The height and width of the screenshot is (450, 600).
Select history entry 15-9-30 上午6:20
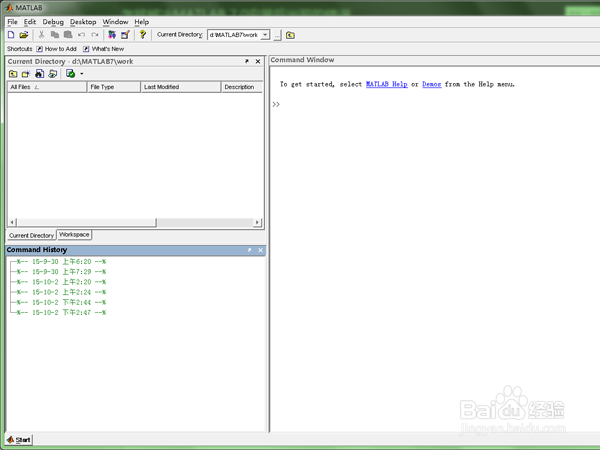[61, 262]
